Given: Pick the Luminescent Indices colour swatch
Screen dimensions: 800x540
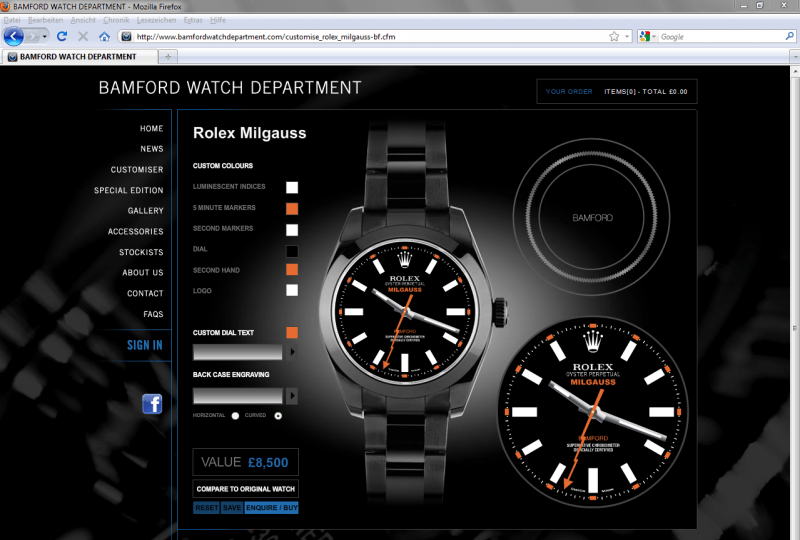Looking at the screenshot, I should pyautogui.click(x=292, y=187).
